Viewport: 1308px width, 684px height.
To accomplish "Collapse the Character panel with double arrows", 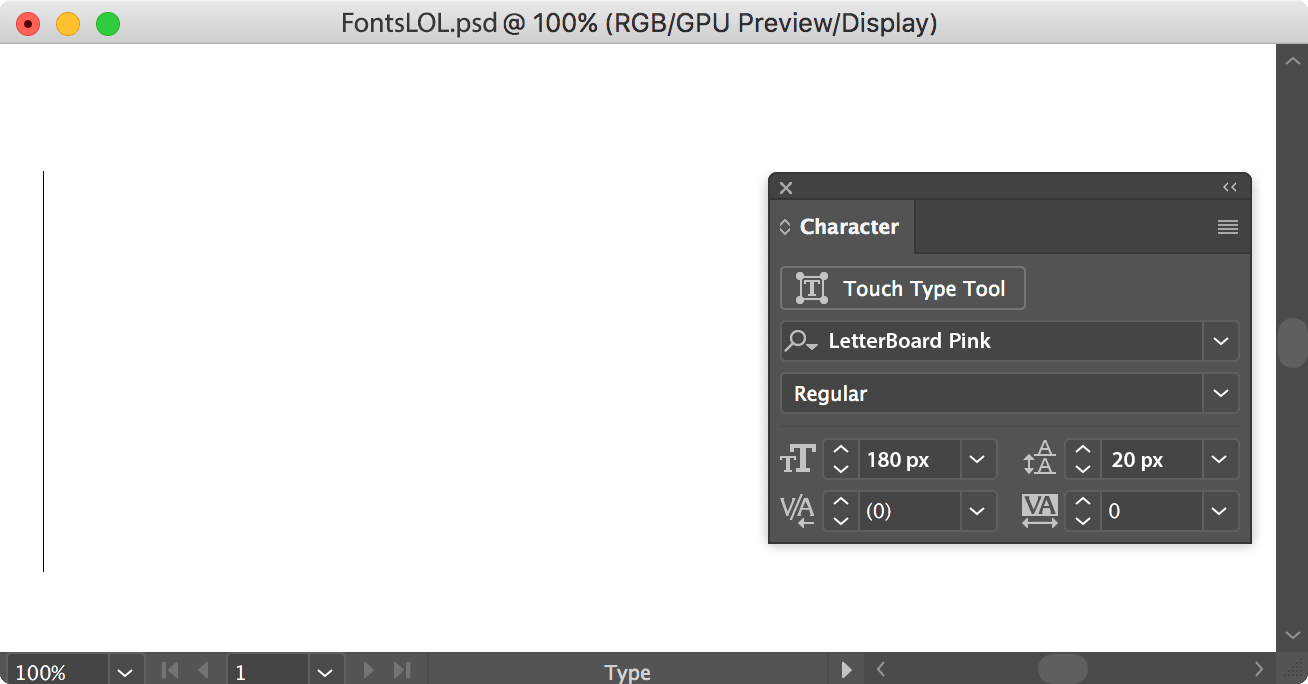I will click(1230, 187).
